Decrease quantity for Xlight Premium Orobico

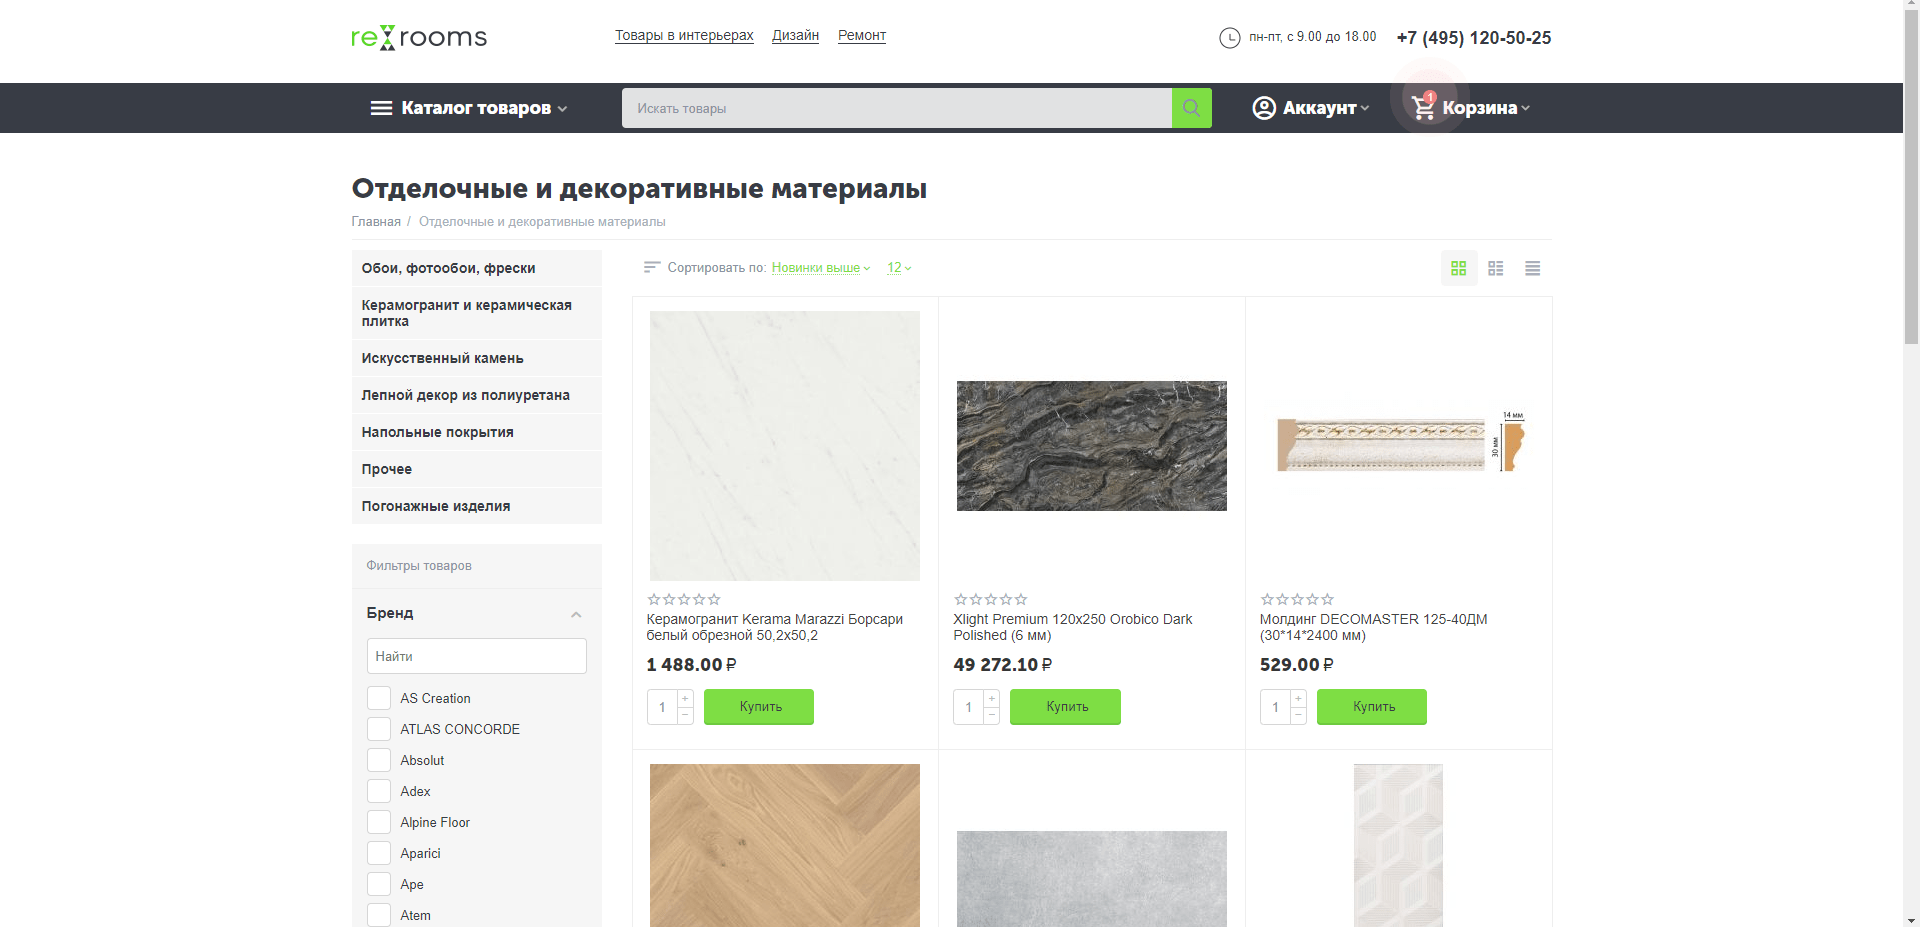click(992, 715)
